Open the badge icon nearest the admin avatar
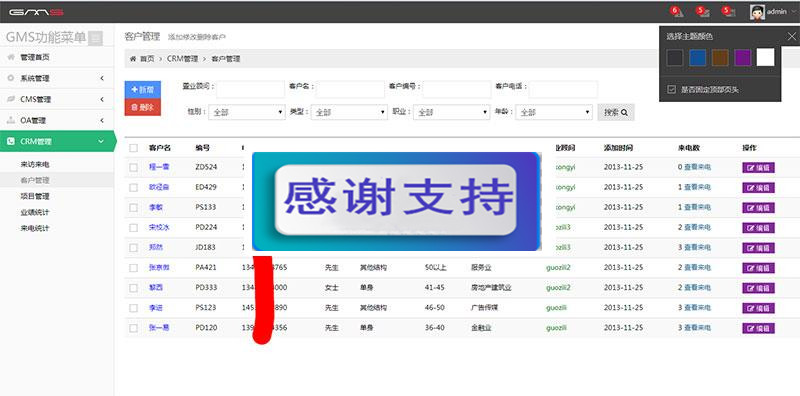Screen dimensions: 800x396 tap(729, 12)
